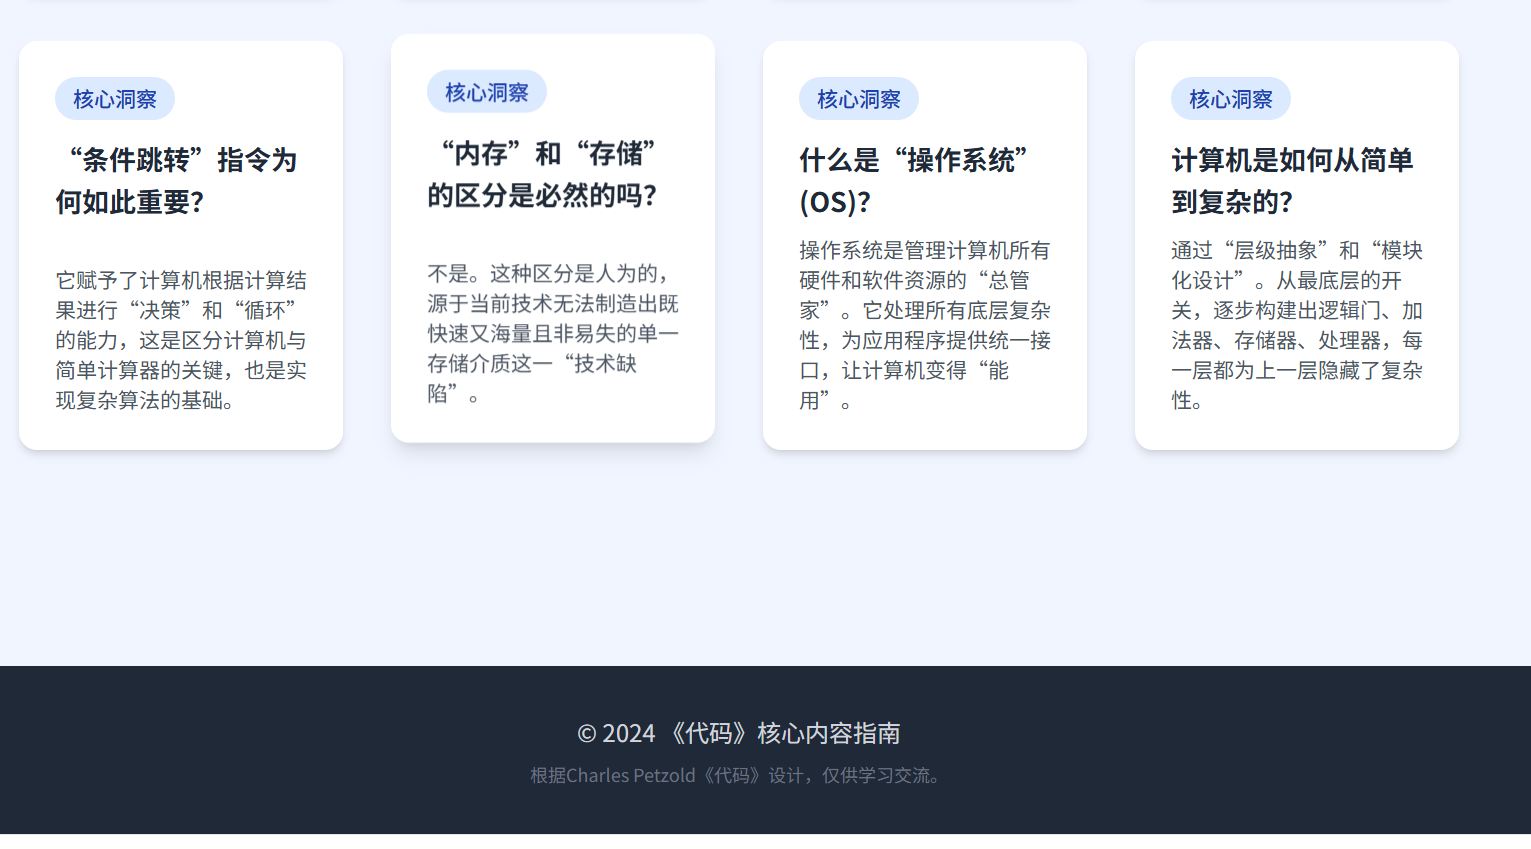Click the paragraph starting with 它赋予了计算机
Viewport: 1531px width, 849px height.
[180, 340]
